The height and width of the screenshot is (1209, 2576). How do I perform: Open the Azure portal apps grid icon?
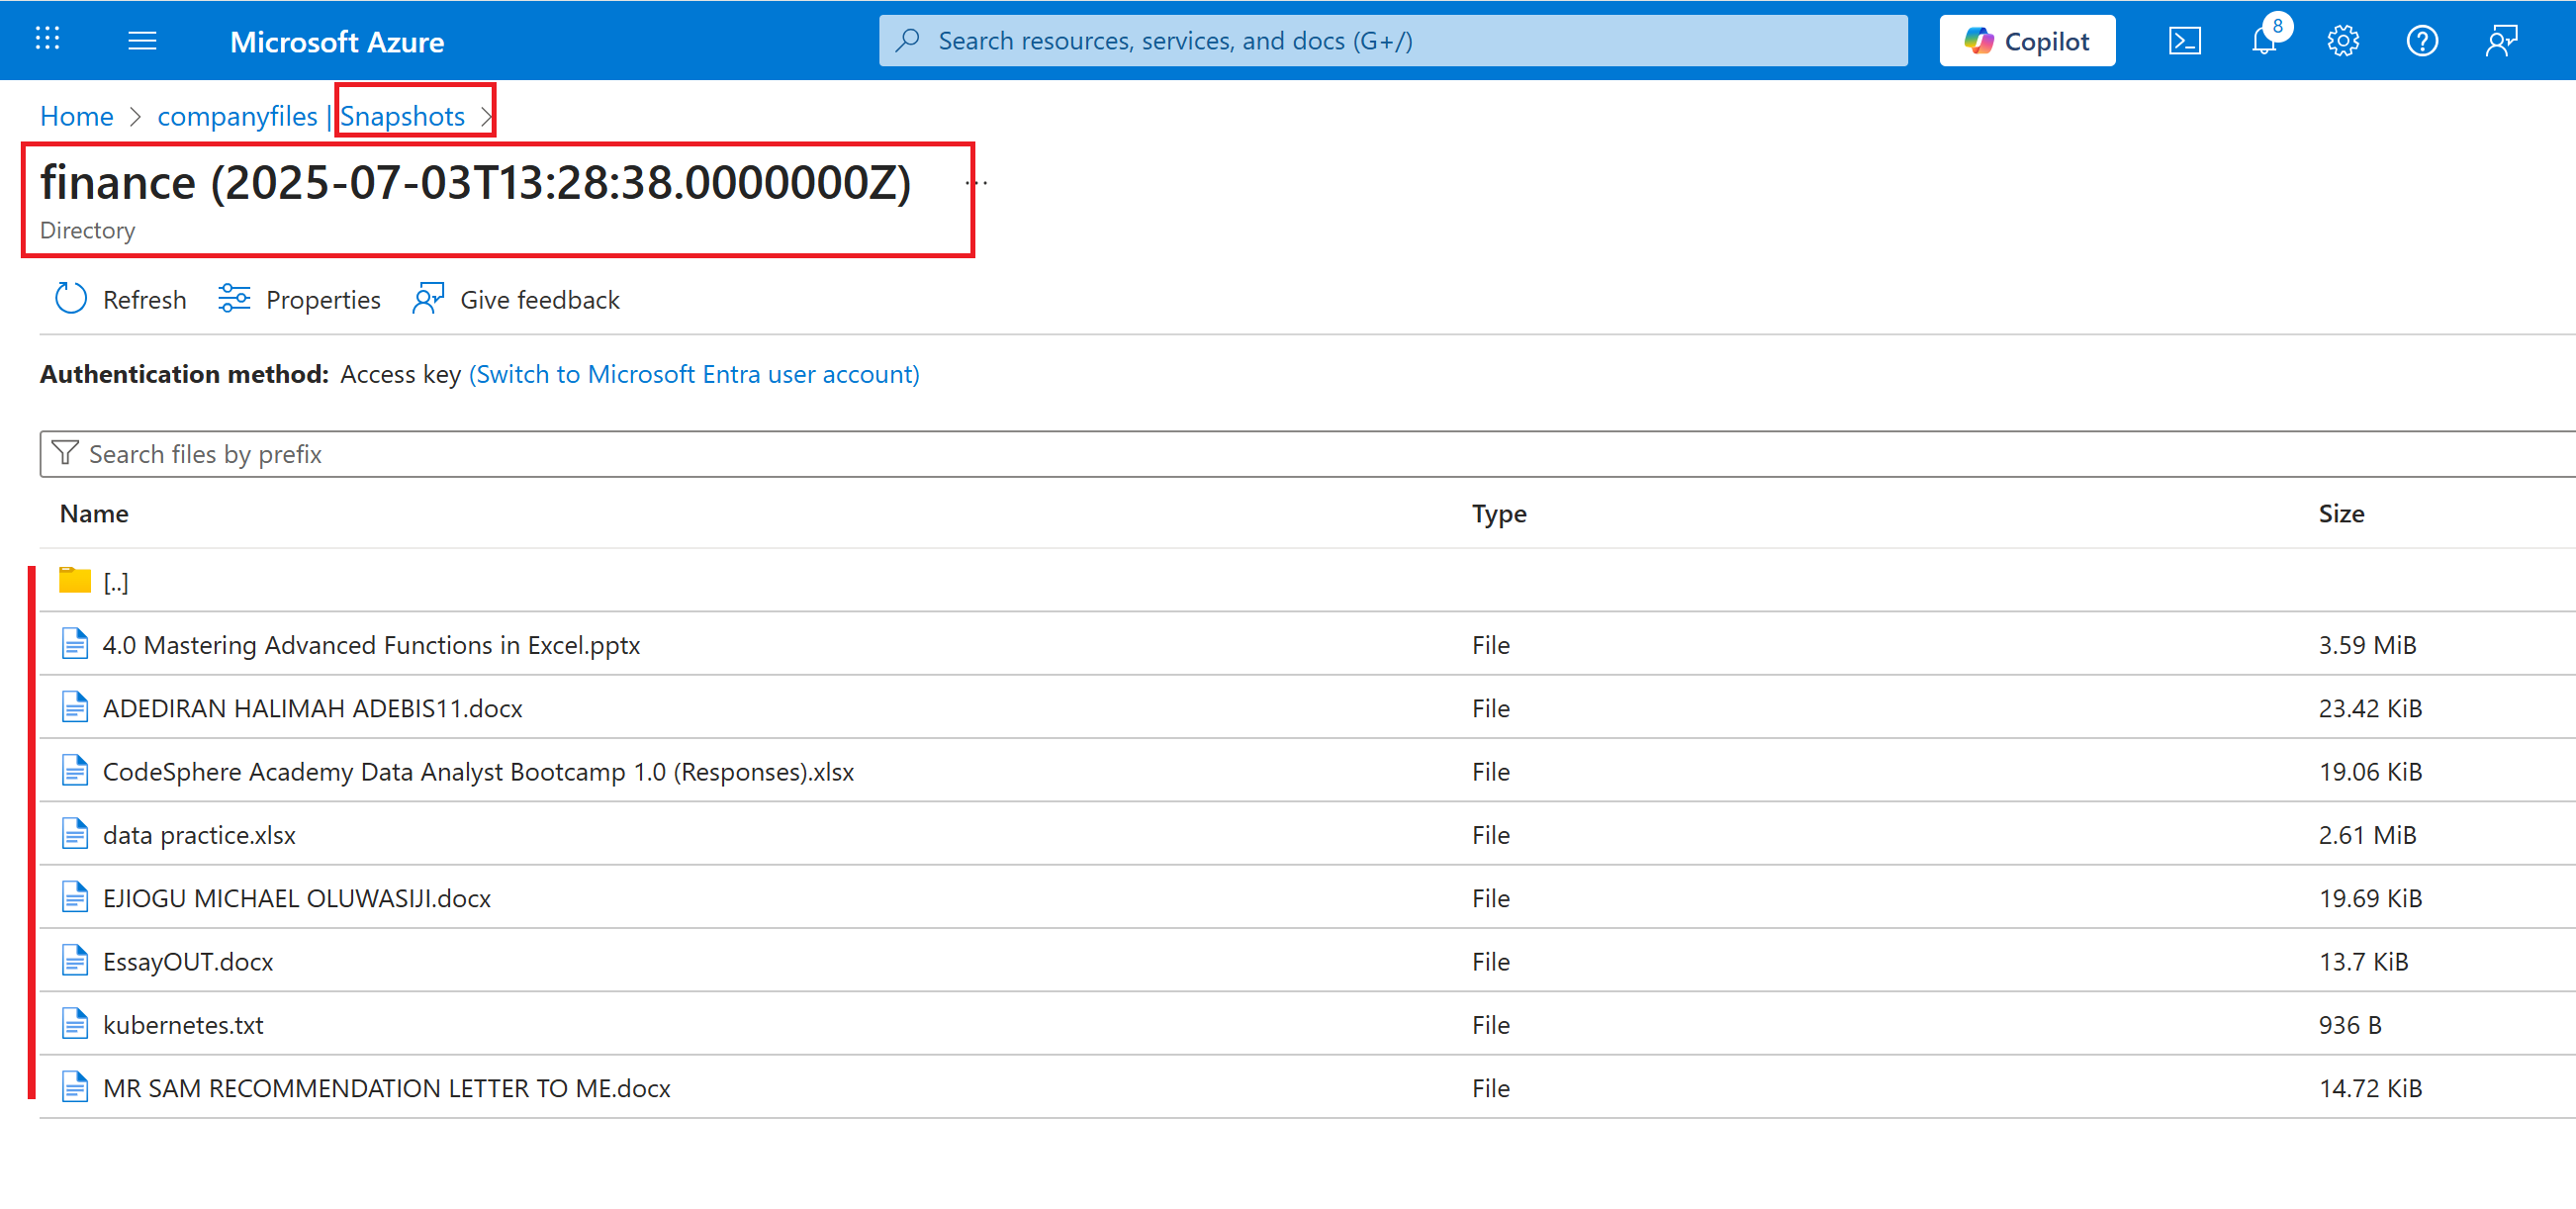pos(47,40)
